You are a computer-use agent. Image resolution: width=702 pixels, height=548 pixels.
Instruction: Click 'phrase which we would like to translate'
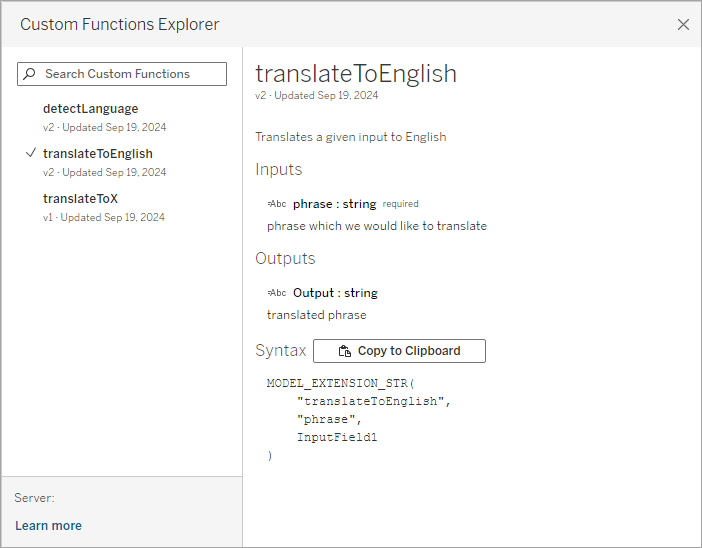pos(377,226)
